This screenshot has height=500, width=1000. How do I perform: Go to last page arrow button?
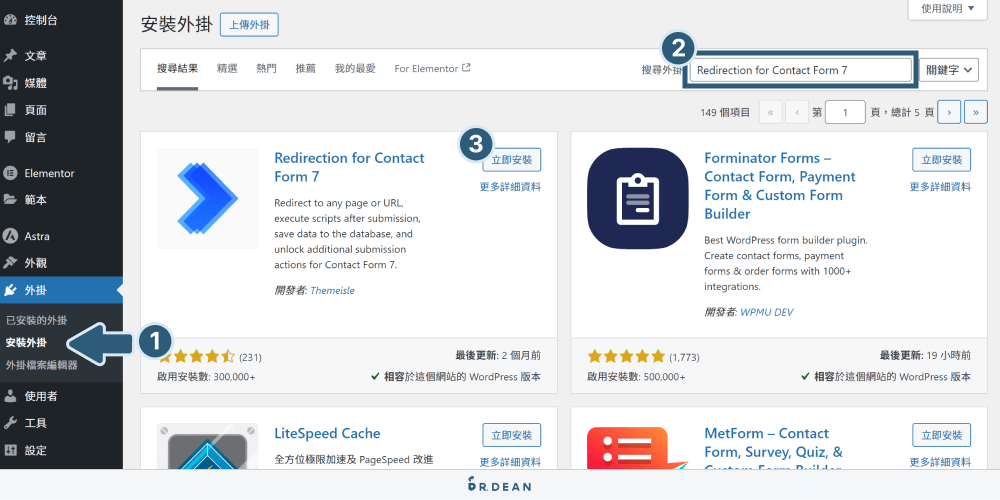[976, 113]
